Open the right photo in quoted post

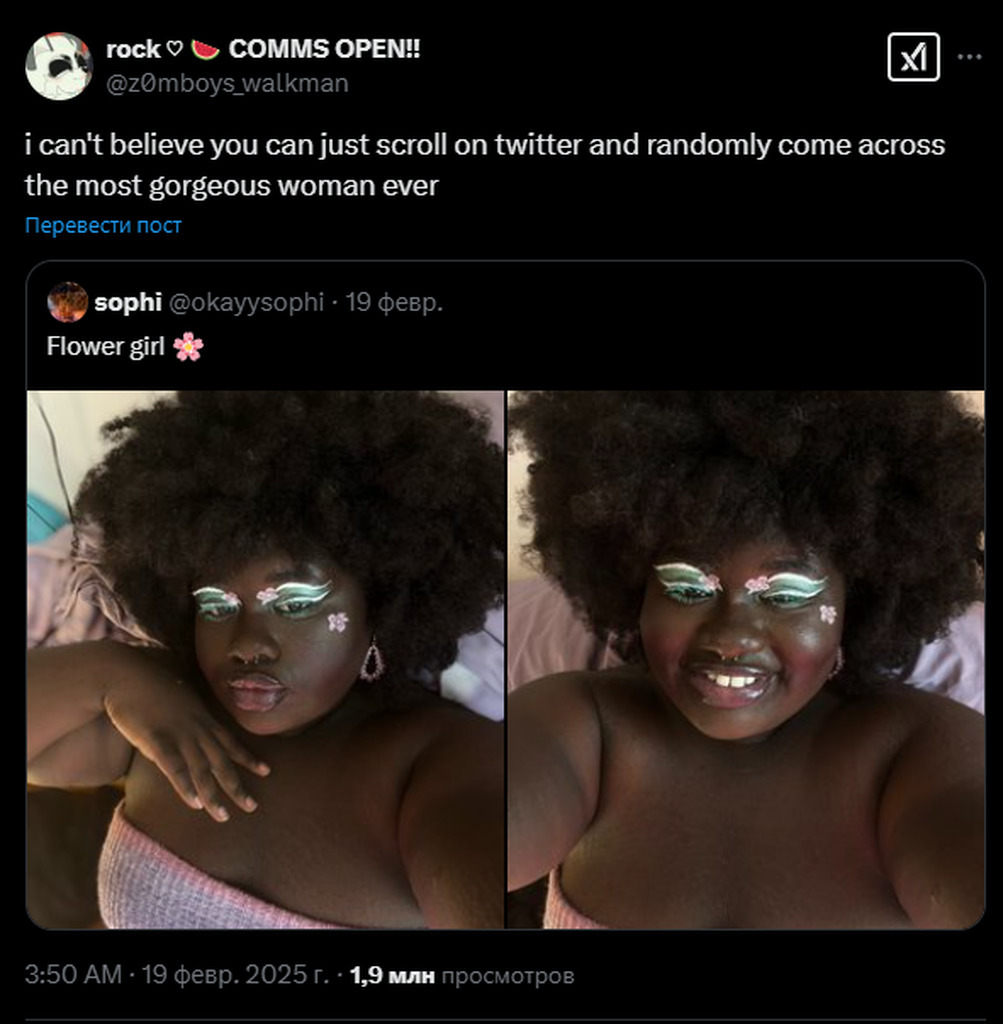[746, 659]
